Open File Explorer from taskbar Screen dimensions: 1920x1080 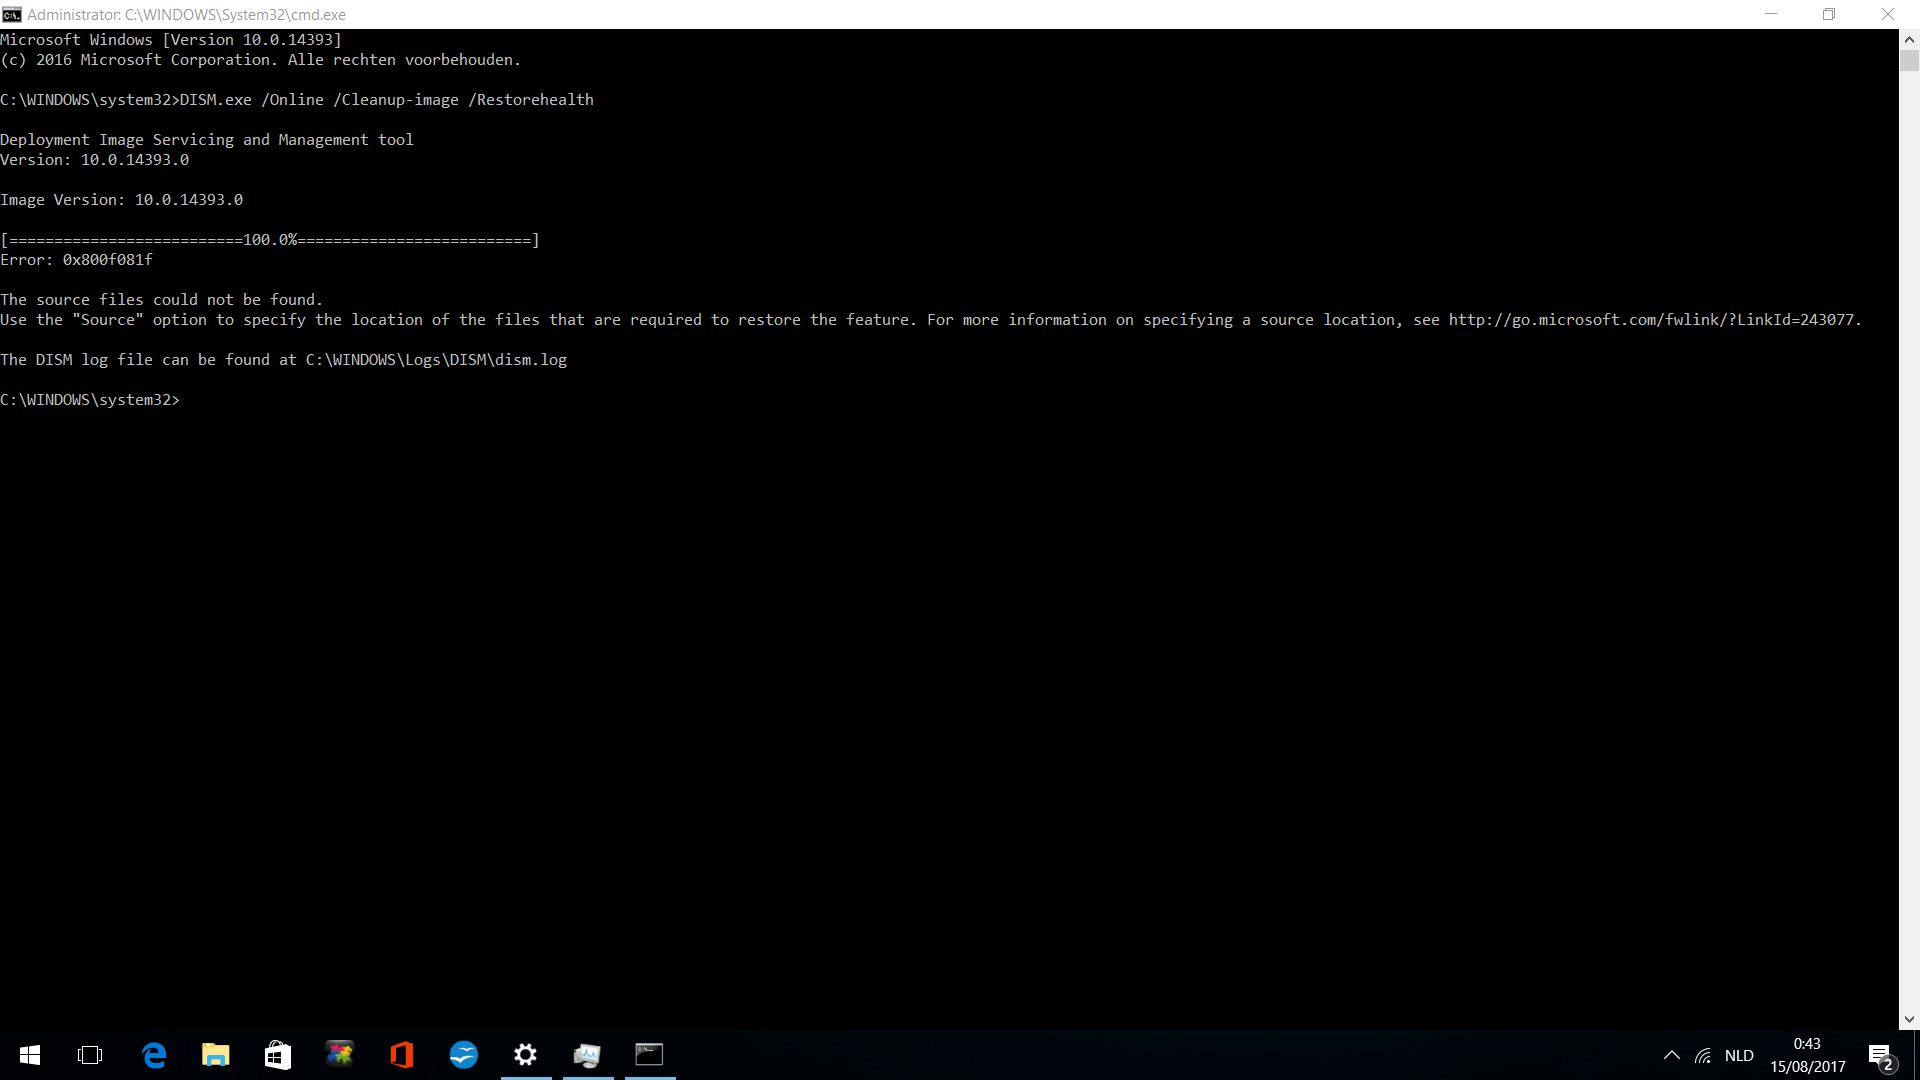click(216, 1055)
